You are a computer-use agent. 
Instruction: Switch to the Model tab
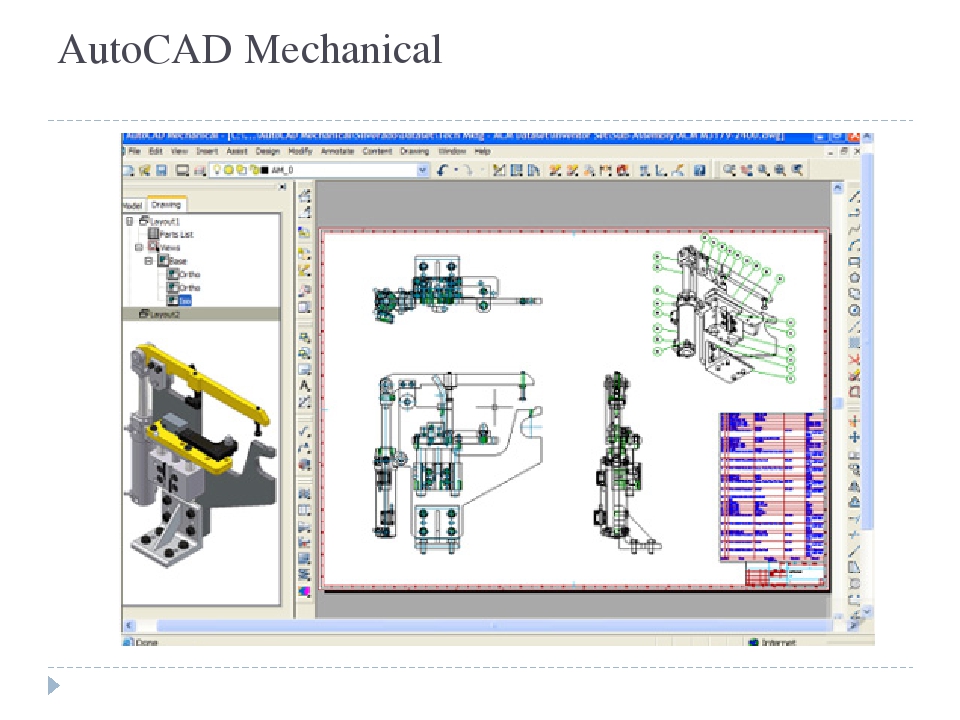pos(132,205)
